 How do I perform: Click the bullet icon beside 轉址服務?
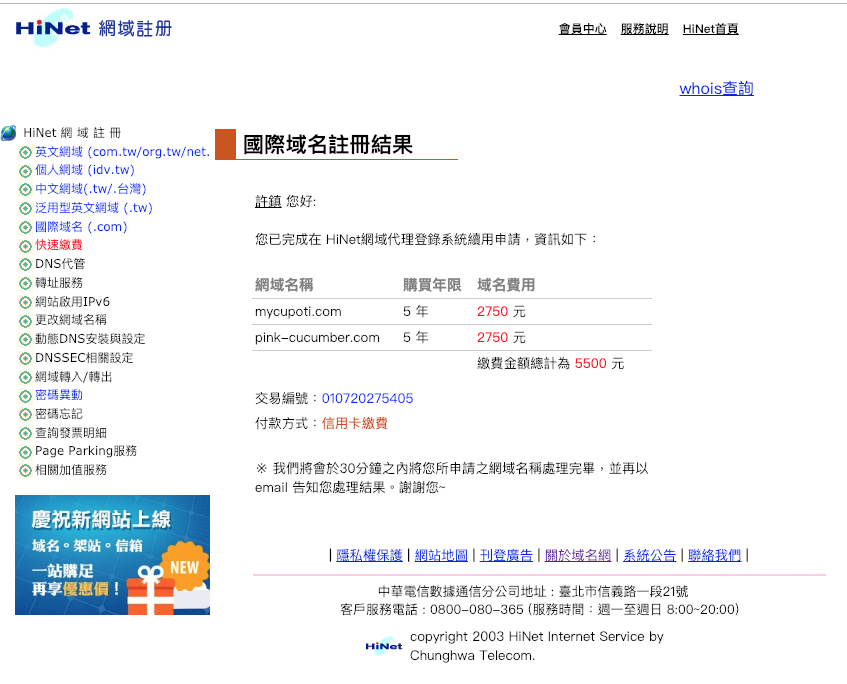[x=25, y=284]
